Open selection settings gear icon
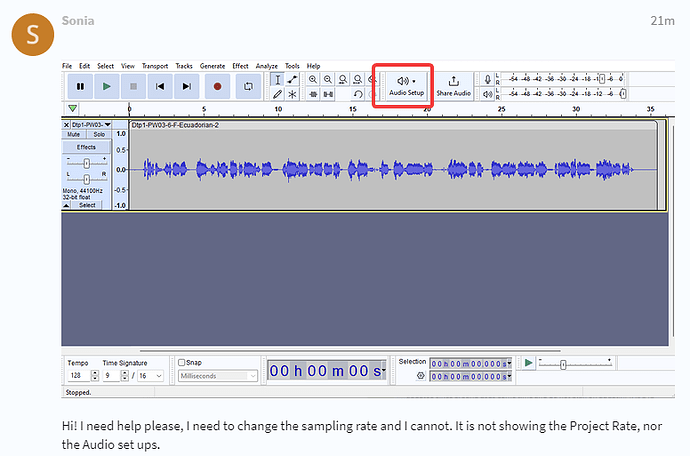This screenshot has width=690, height=456. click(420, 376)
